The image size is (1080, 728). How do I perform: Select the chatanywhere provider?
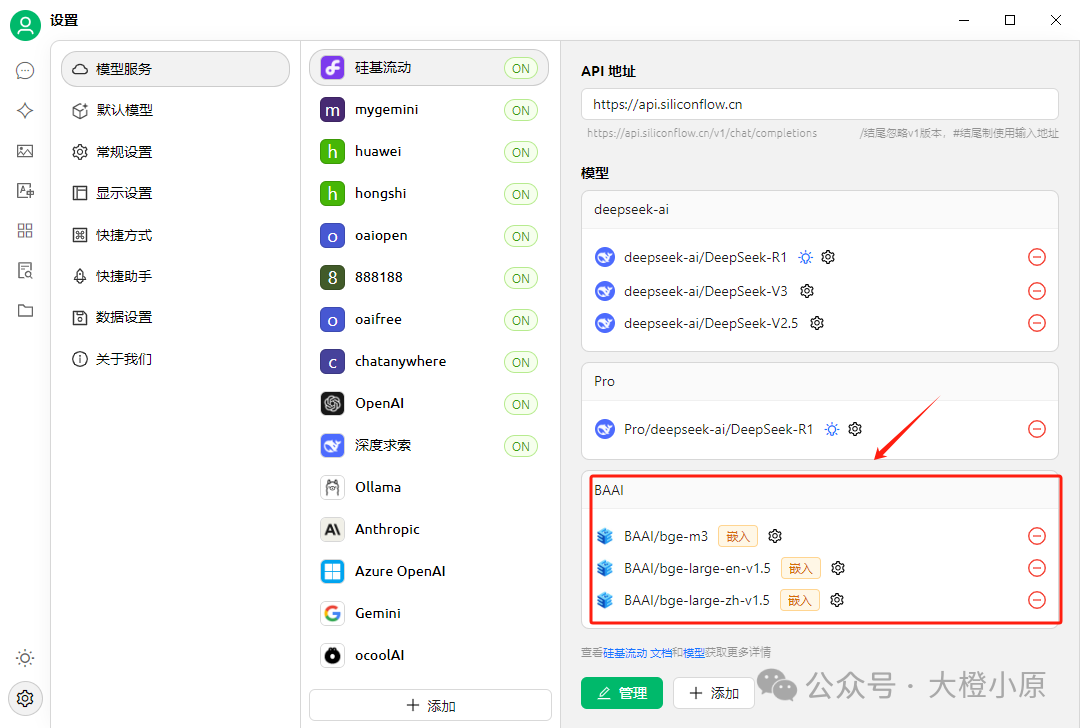(429, 362)
